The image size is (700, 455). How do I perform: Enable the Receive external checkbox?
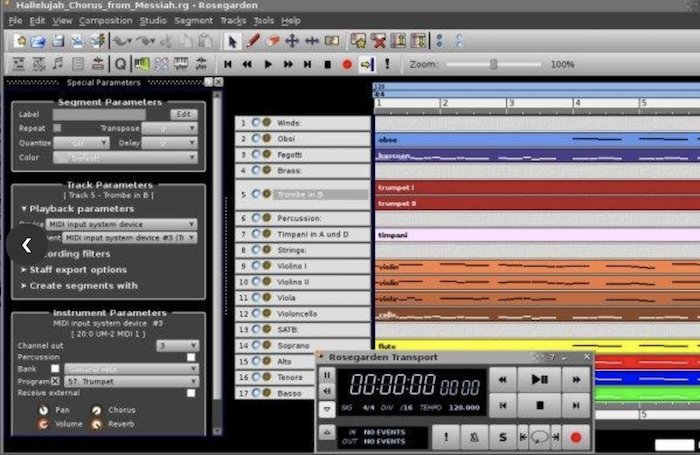[191, 393]
